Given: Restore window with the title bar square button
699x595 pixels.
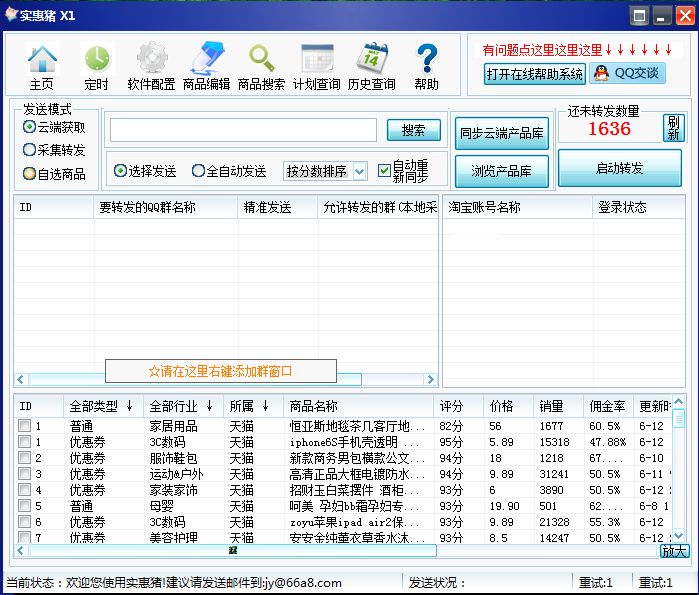Looking at the screenshot, I should [639, 16].
